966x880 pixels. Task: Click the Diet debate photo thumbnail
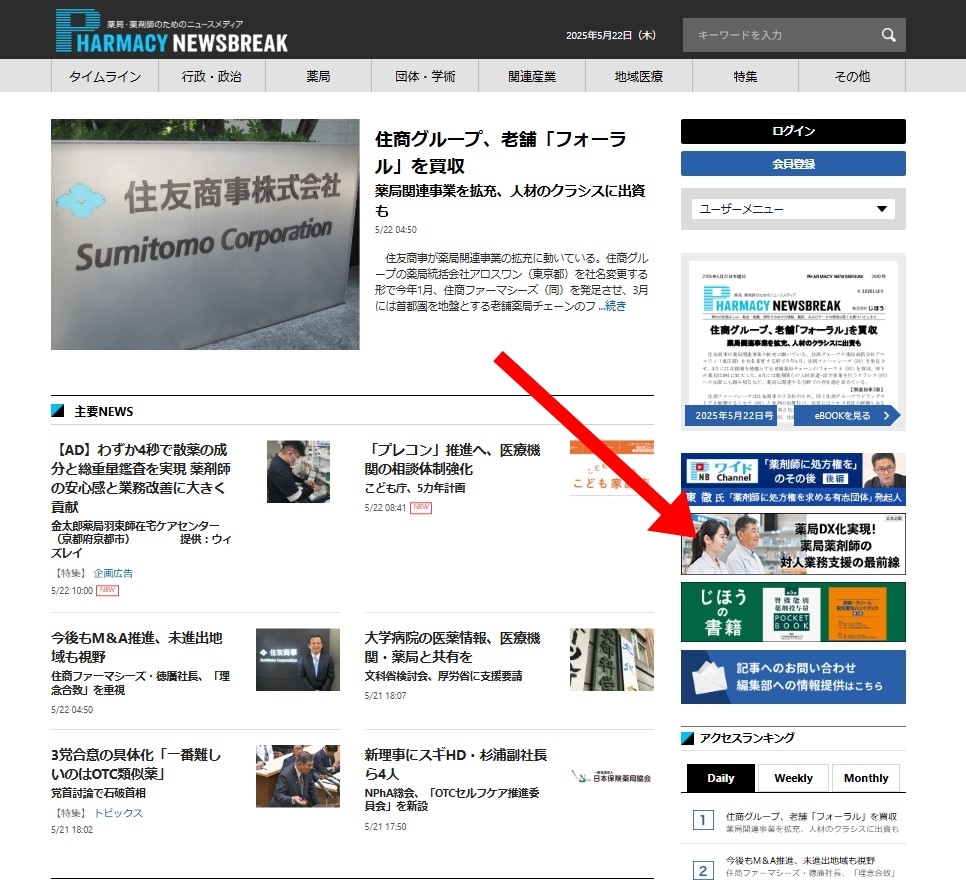coord(298,776)
